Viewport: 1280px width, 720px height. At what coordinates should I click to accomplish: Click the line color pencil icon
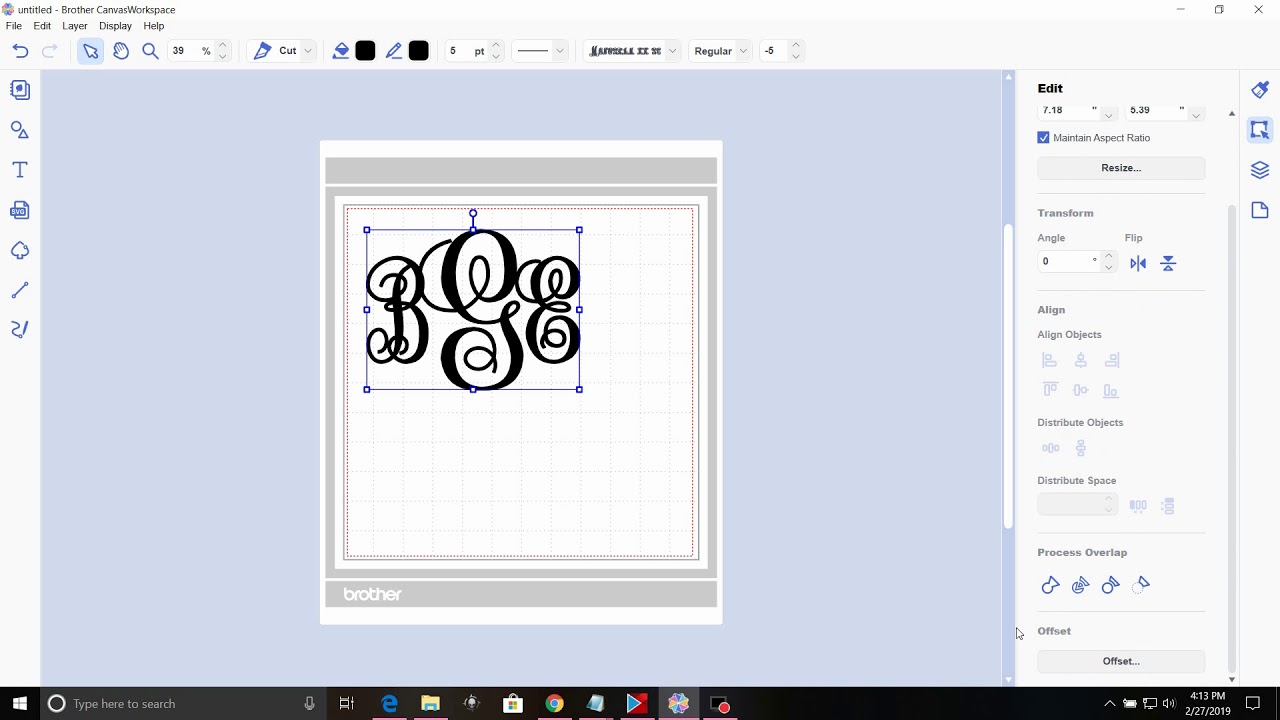394,51
